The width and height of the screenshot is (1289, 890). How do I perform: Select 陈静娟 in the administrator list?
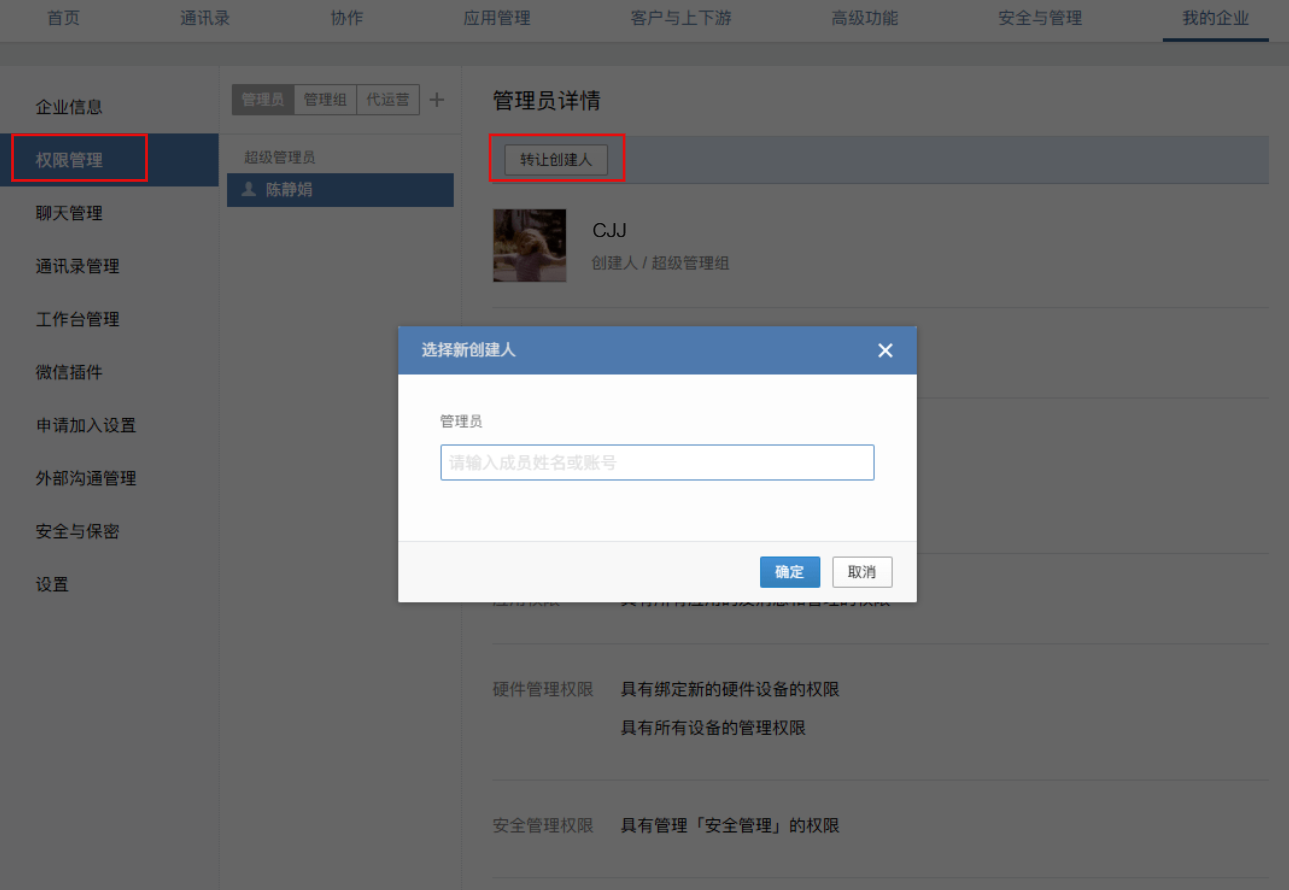click(340, 190)
